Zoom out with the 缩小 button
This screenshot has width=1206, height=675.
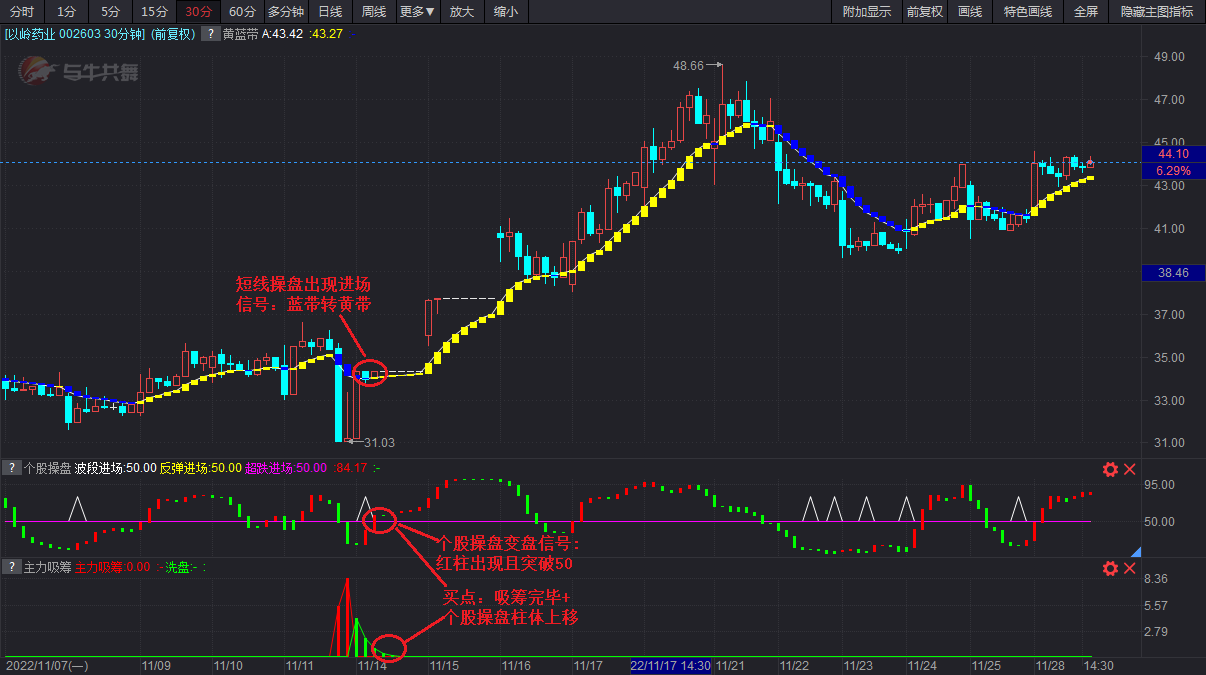(x=506, y=12)
